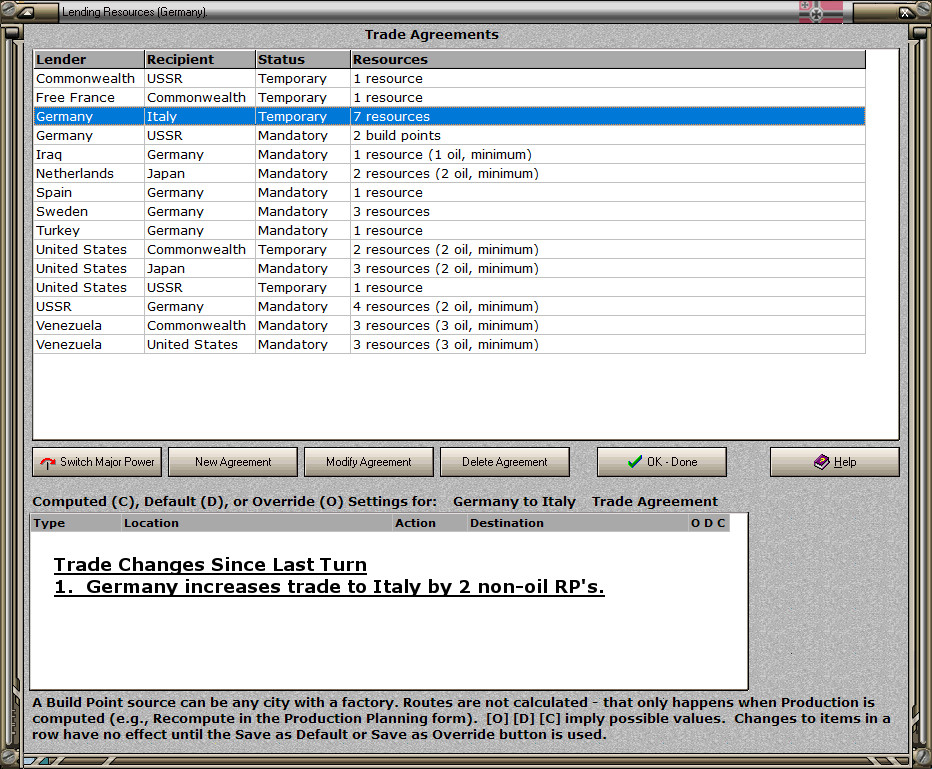Select United States to Commonwealth row
The image size is (932, 769).
(449, 250)
